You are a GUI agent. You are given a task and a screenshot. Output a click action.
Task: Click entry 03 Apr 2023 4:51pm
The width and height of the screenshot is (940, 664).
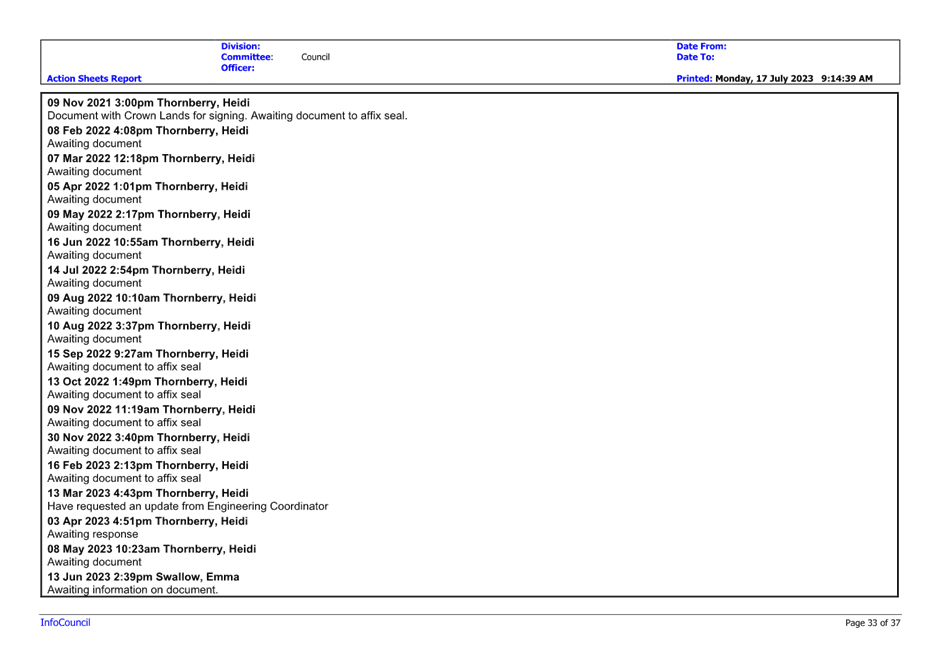[x=147, y=521]
